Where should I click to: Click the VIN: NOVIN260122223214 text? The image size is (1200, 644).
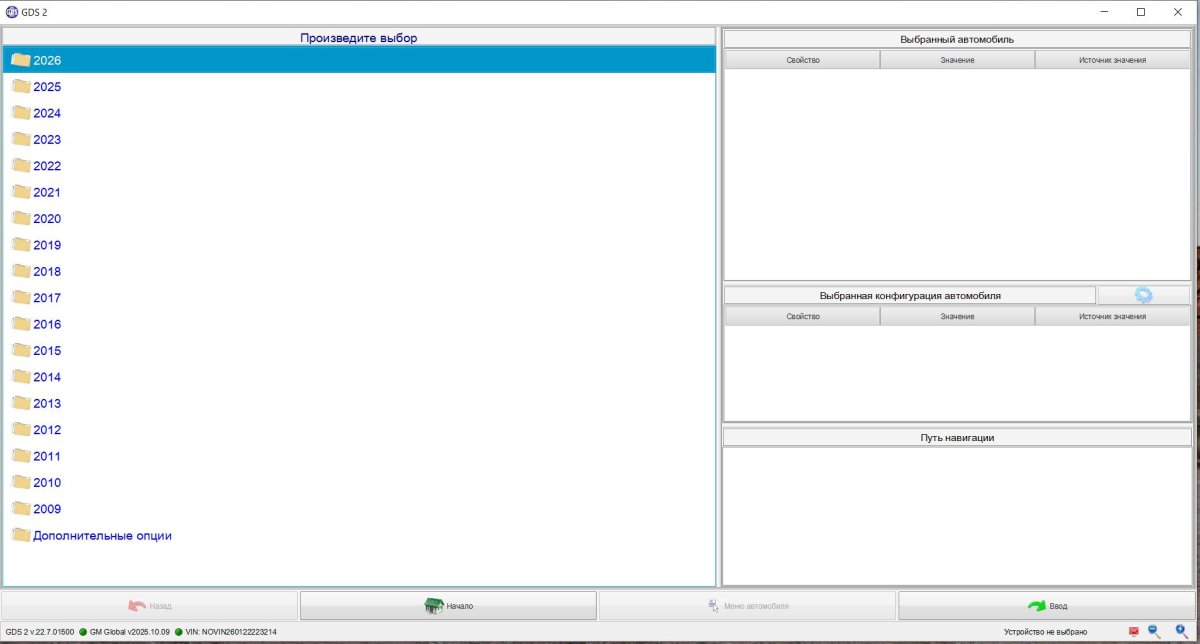coord(231,632)
